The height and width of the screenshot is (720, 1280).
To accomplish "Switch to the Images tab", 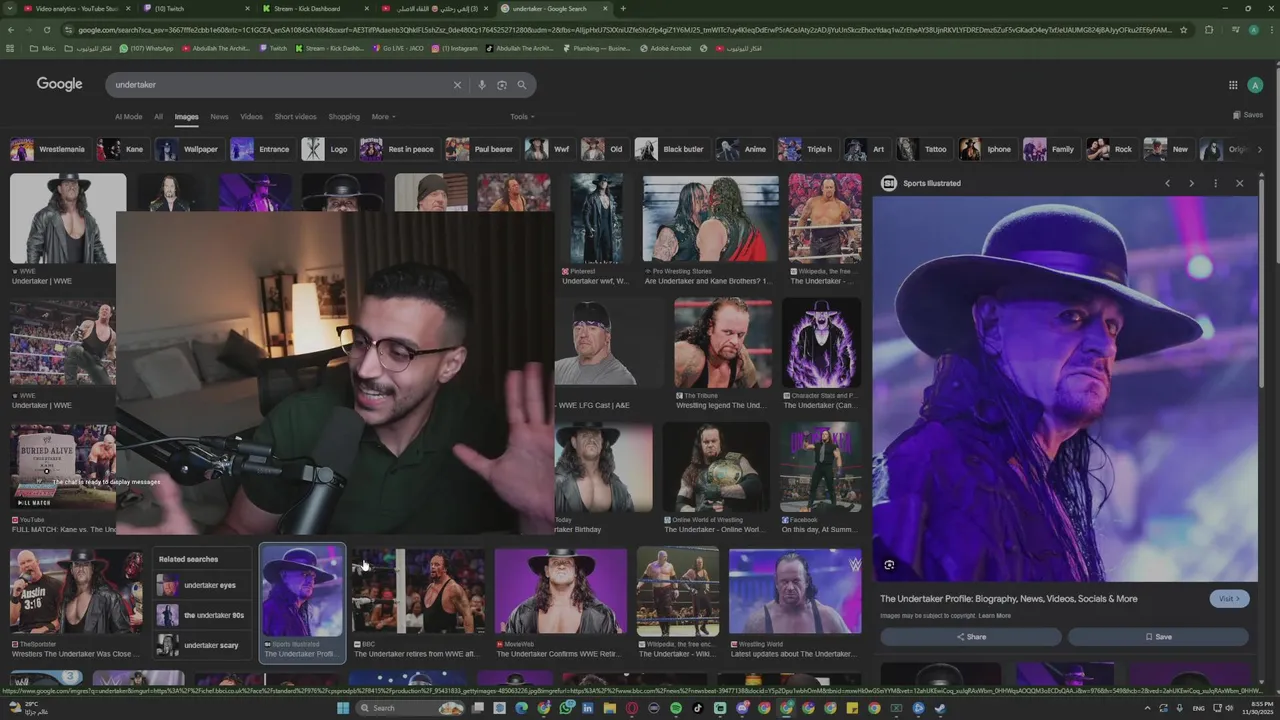I will 187,117.
